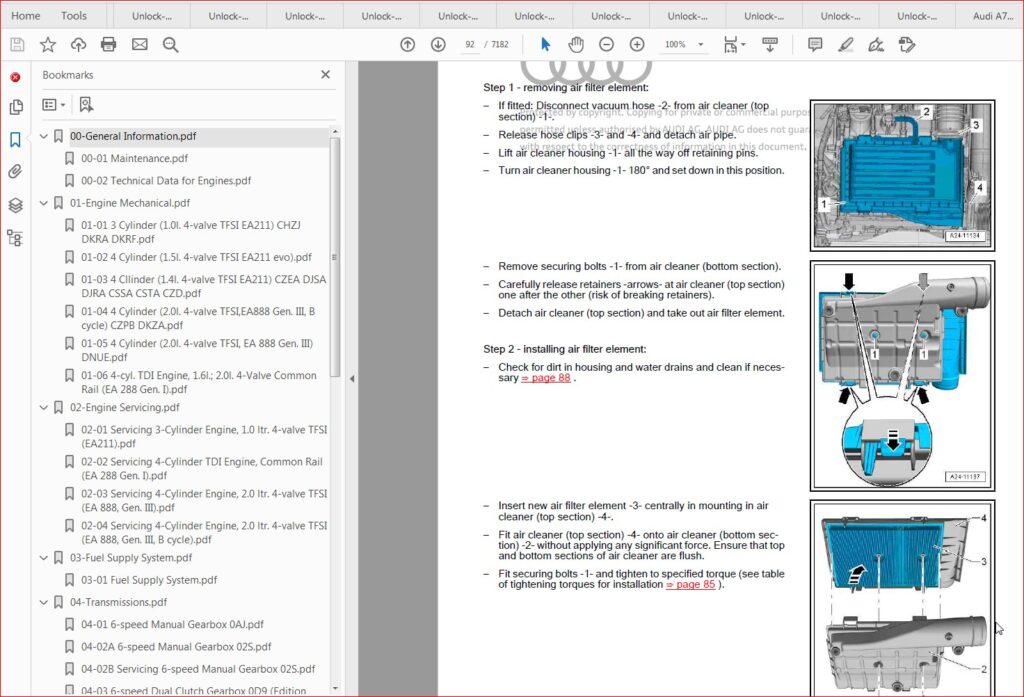The width and height of the screenshot is (1024, 697).
Task: Zoom out with the minus icon
Action: [x=607, y=44]
